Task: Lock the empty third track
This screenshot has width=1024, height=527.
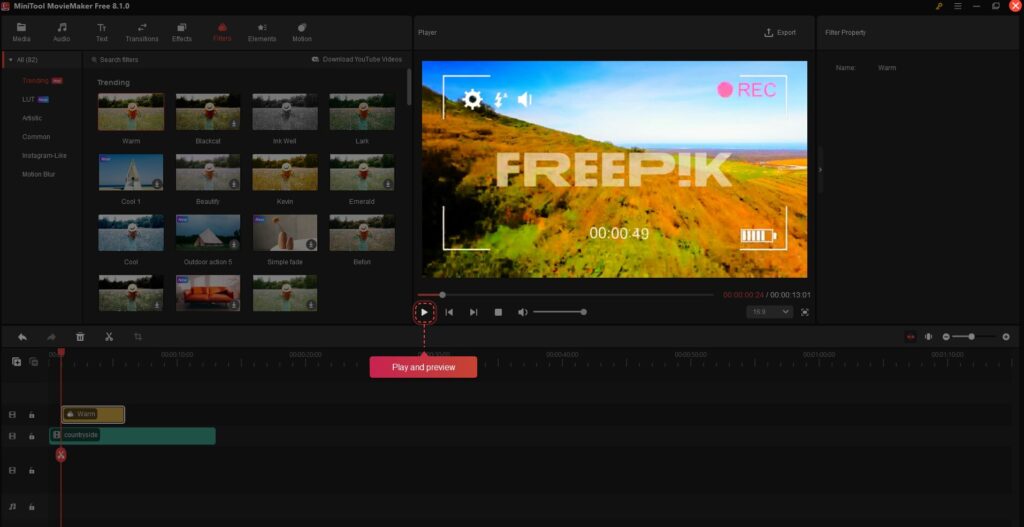Action: pyautogui.click(x=31, y=471)
